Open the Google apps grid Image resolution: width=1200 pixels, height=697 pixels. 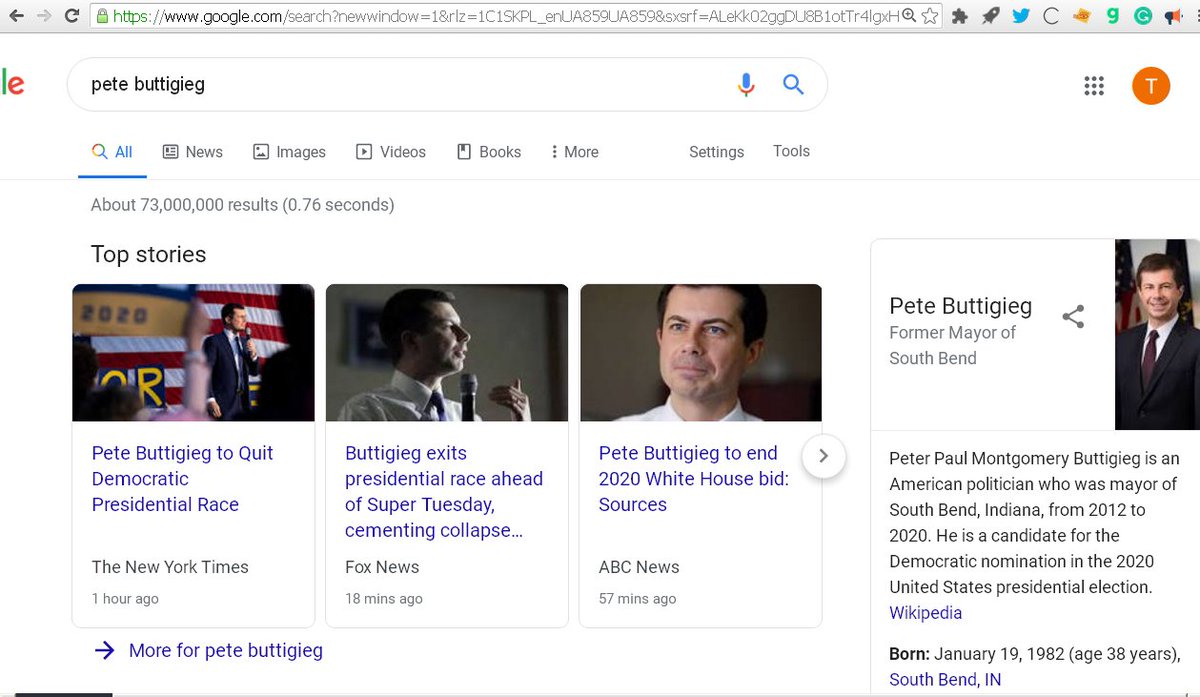(x=1094, y=86)
